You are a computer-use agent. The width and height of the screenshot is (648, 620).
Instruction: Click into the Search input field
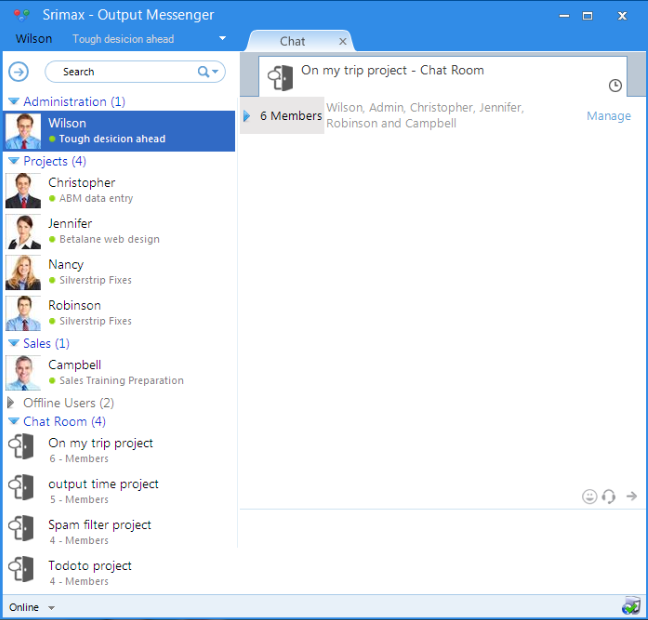(125, 72)
